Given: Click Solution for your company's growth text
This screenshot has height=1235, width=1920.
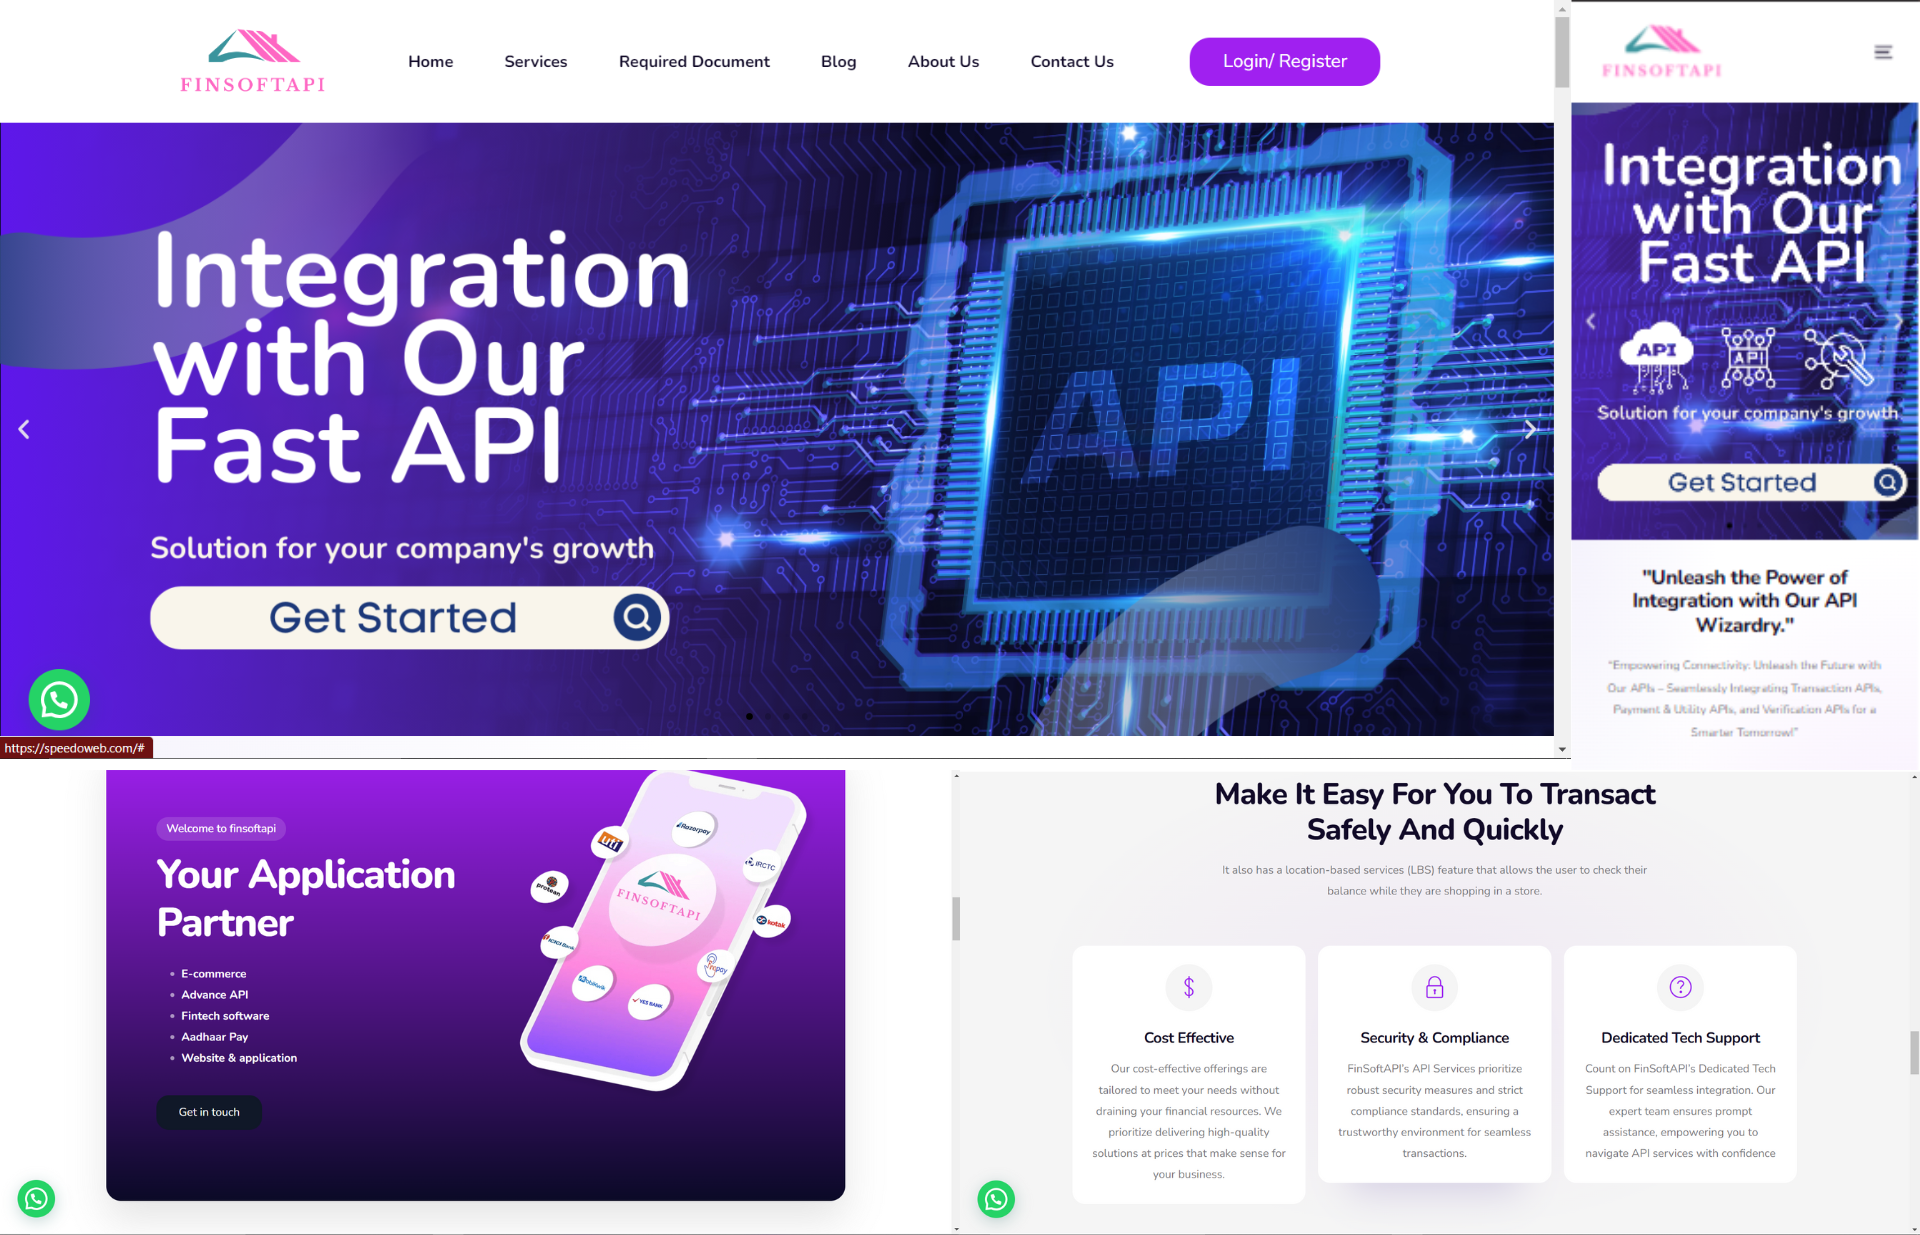Looking at the screenshot, I should 401,547.
